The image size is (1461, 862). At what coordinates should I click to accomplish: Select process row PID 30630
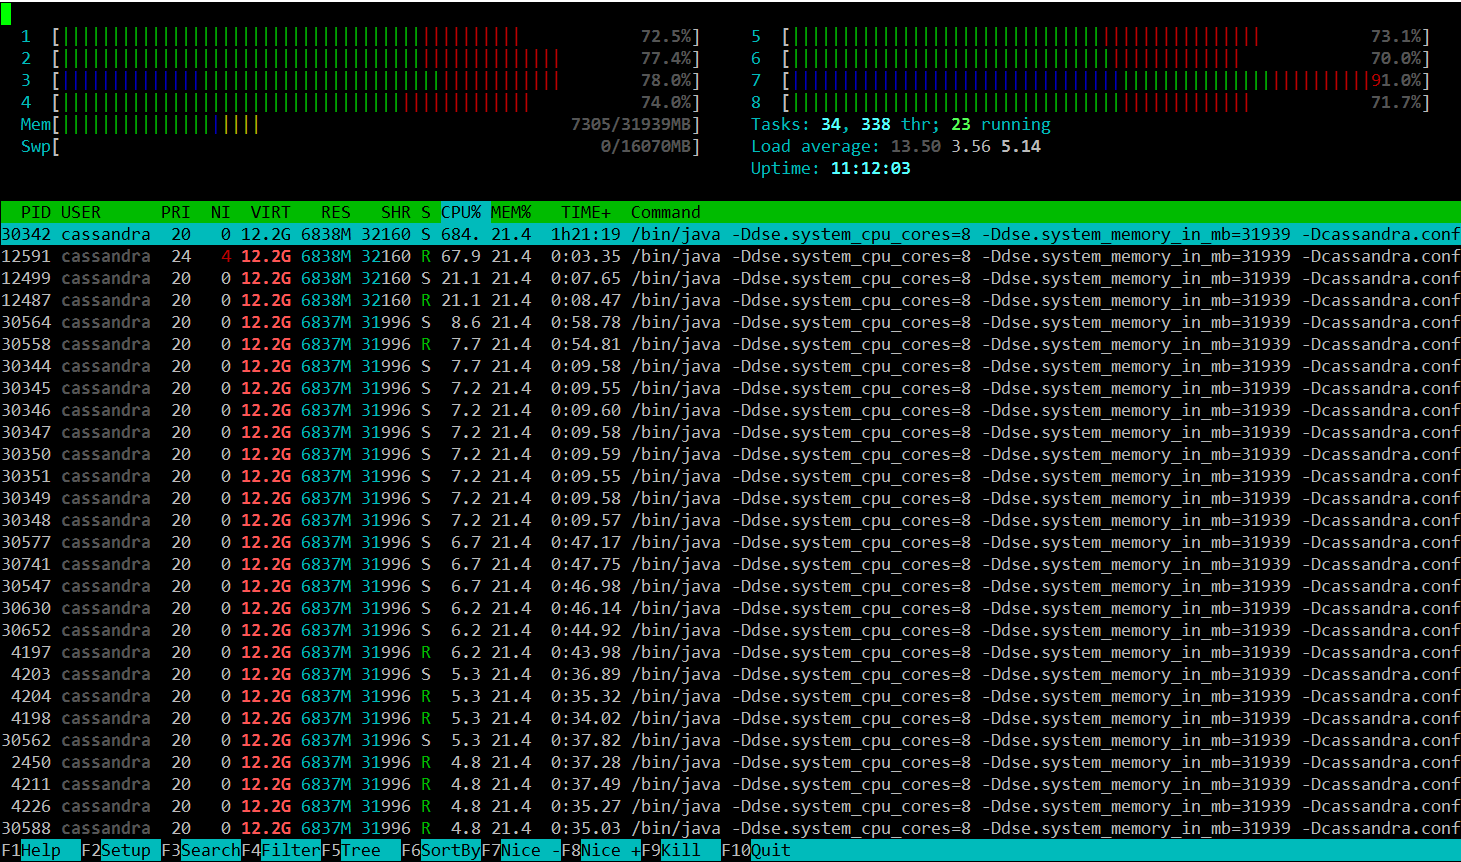coord(730,608)
